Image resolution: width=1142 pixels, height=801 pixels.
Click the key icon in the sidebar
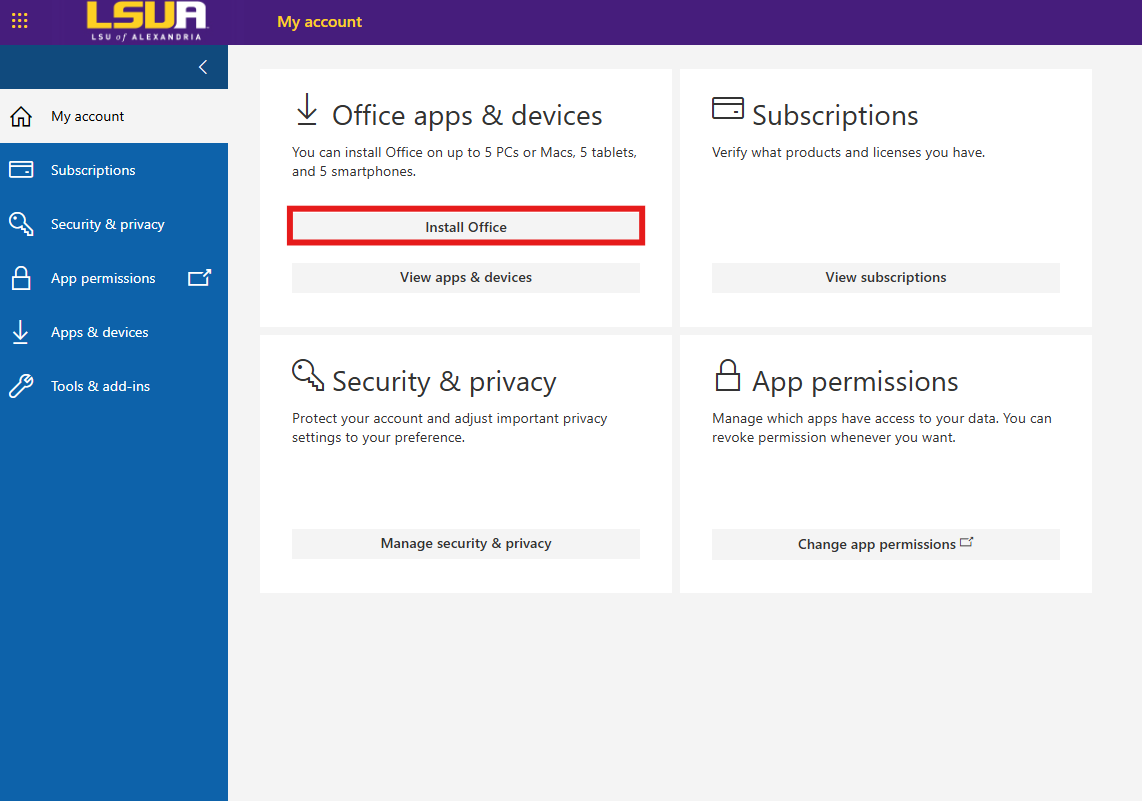click(x=21, y=224)
